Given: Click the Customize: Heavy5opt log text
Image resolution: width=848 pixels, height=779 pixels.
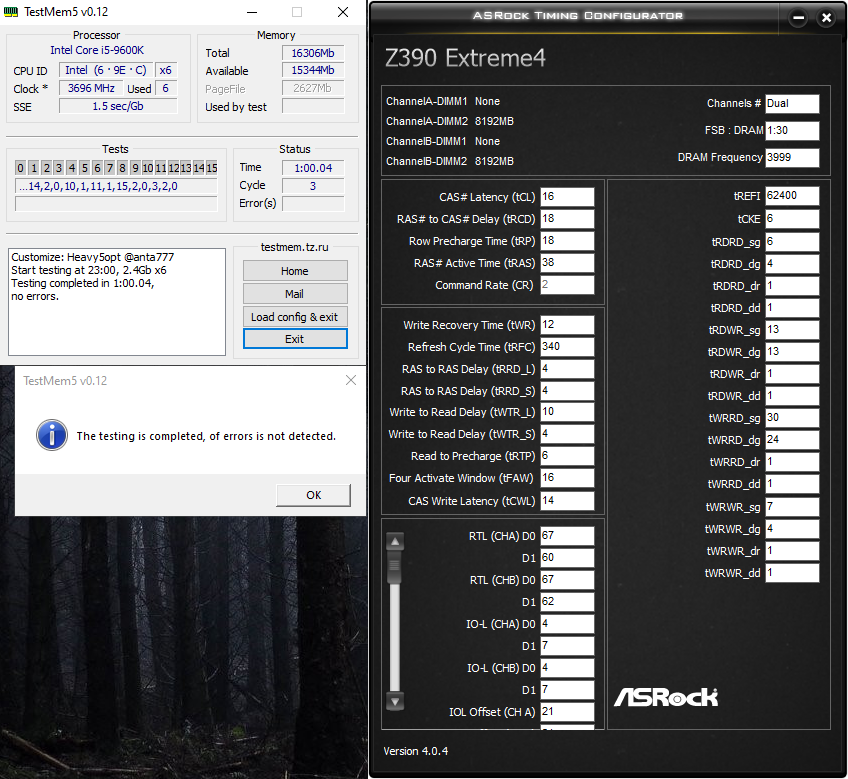Looking at the screenshot, I should click(92, 257).
